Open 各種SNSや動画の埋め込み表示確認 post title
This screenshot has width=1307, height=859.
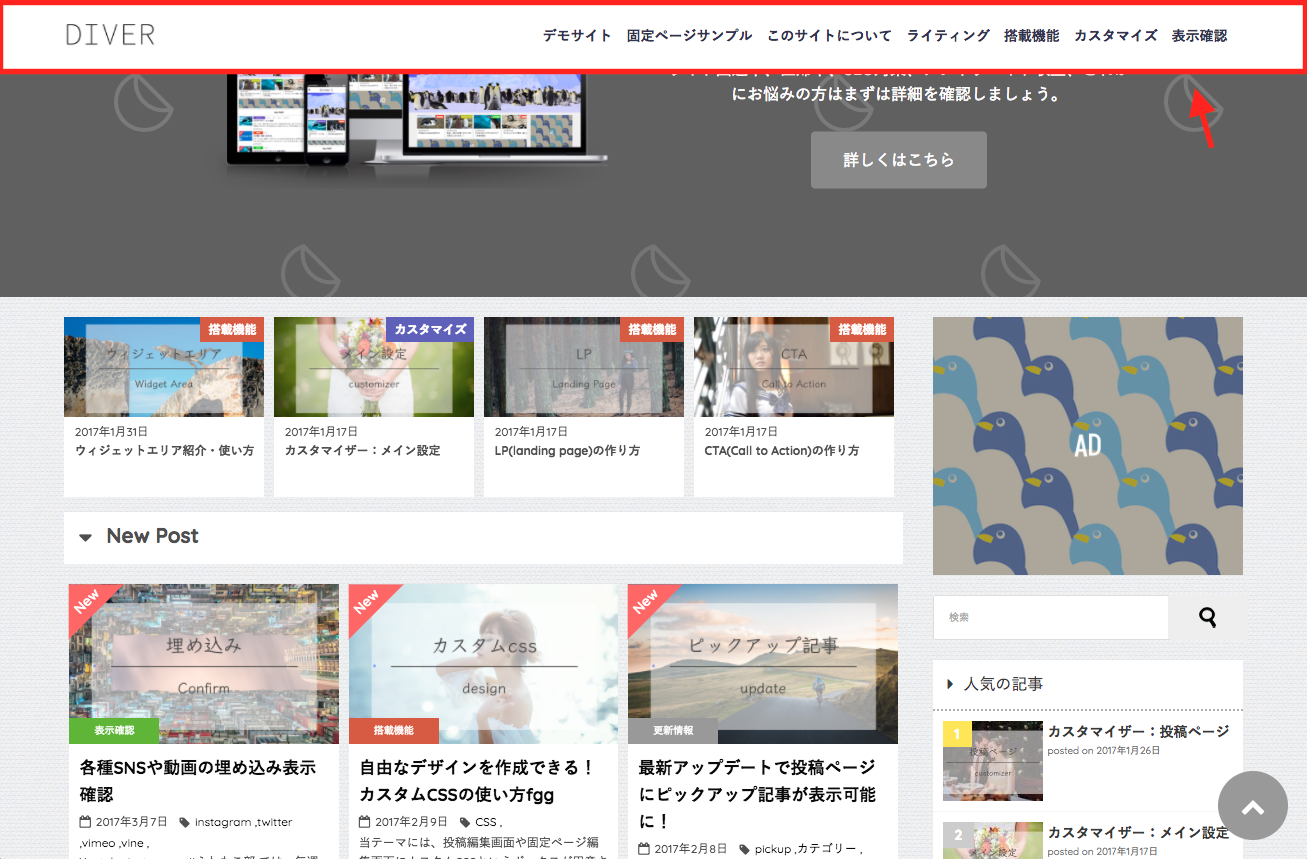point(198,781)
